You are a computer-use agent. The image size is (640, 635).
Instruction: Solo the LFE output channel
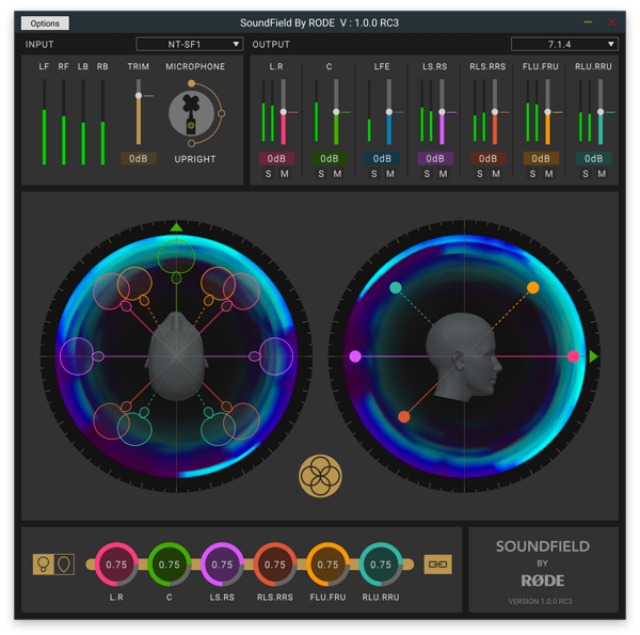(374, 174)
